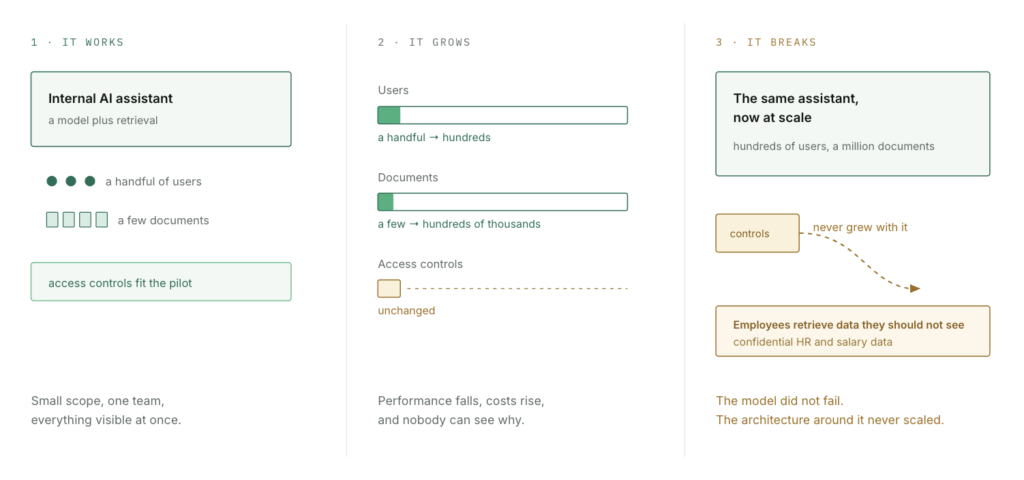This screenshot has height=480, width=1024.
Task: Click the small Access controls square
Action: pyautogui.click(x=389, y=289)
